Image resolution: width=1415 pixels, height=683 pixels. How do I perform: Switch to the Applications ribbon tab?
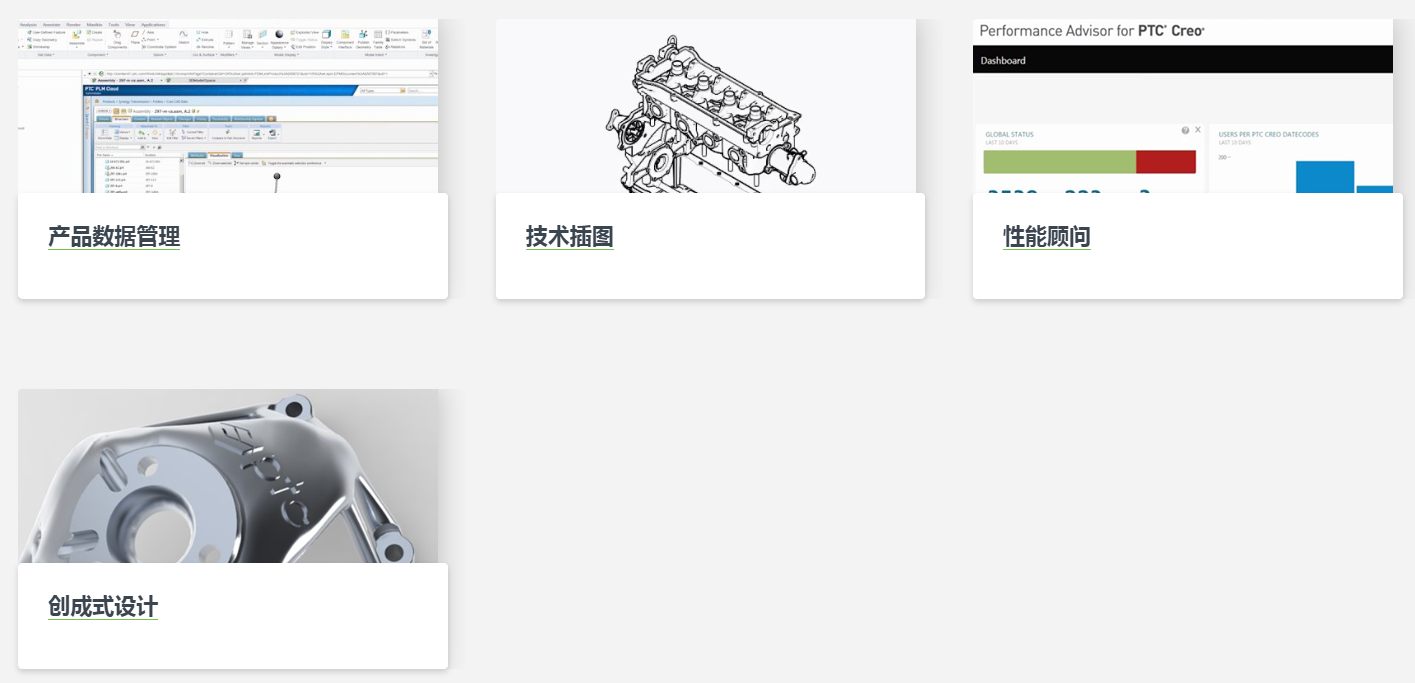154,23
